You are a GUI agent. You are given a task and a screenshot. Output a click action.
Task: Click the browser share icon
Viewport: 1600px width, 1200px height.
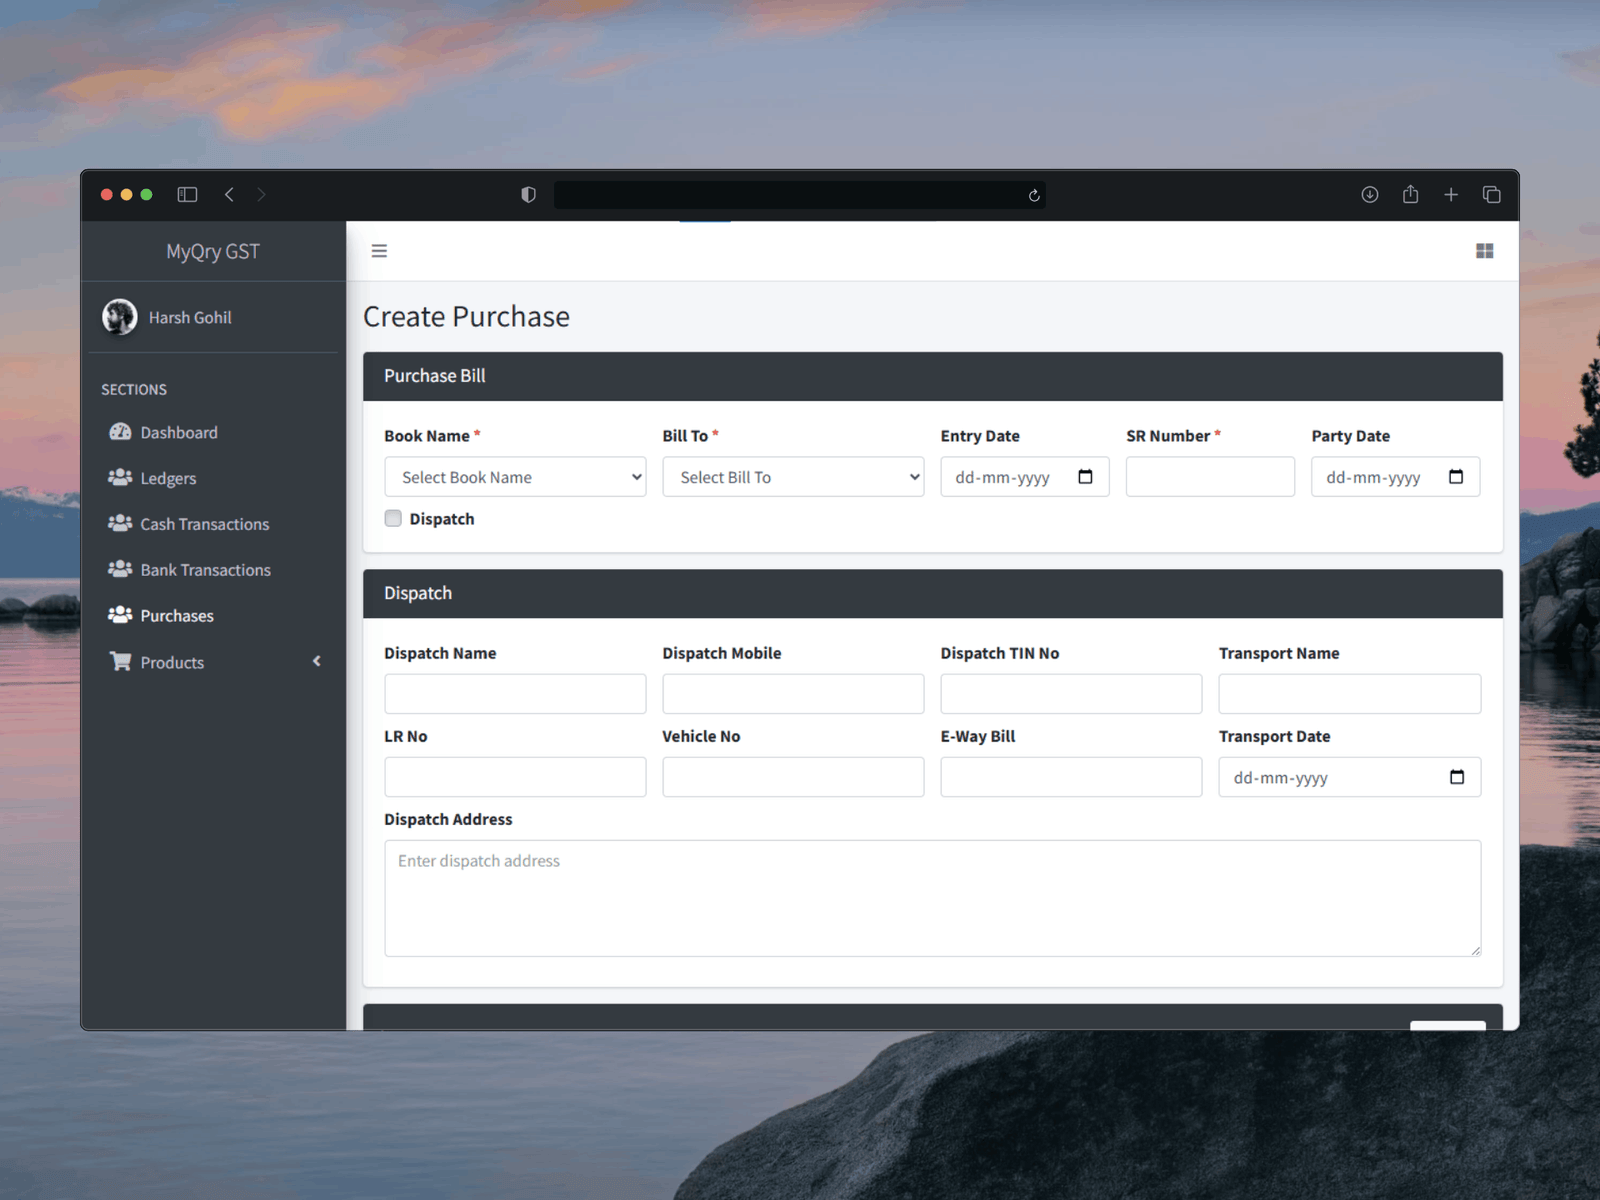tap(1410, 194)
